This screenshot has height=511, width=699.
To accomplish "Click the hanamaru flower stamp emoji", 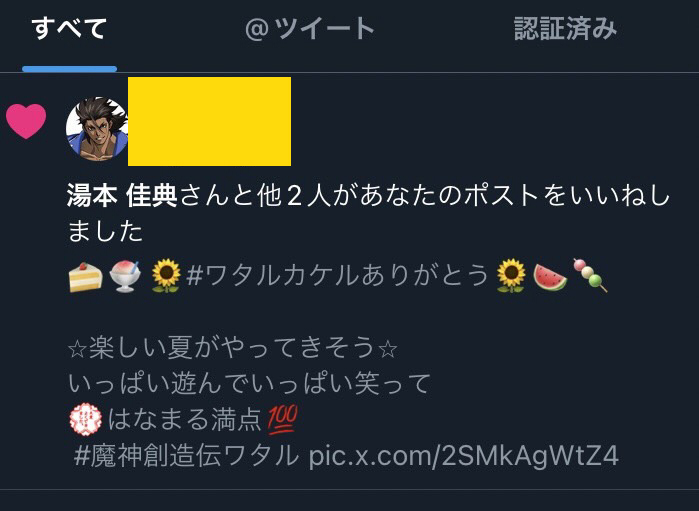I will pyautogui.click(x=86, y=419).
